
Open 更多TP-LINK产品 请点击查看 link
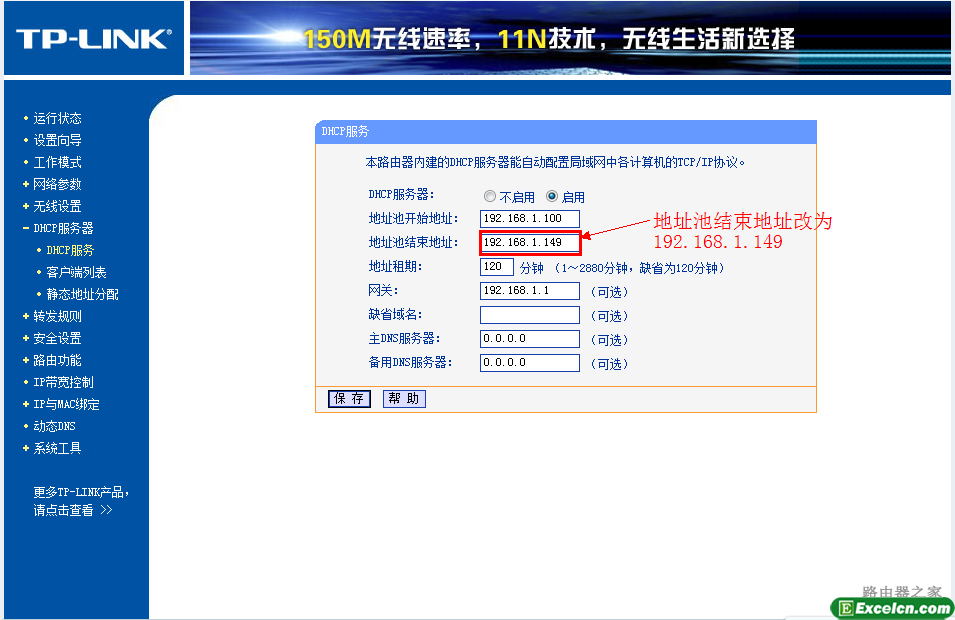point(81,501)
